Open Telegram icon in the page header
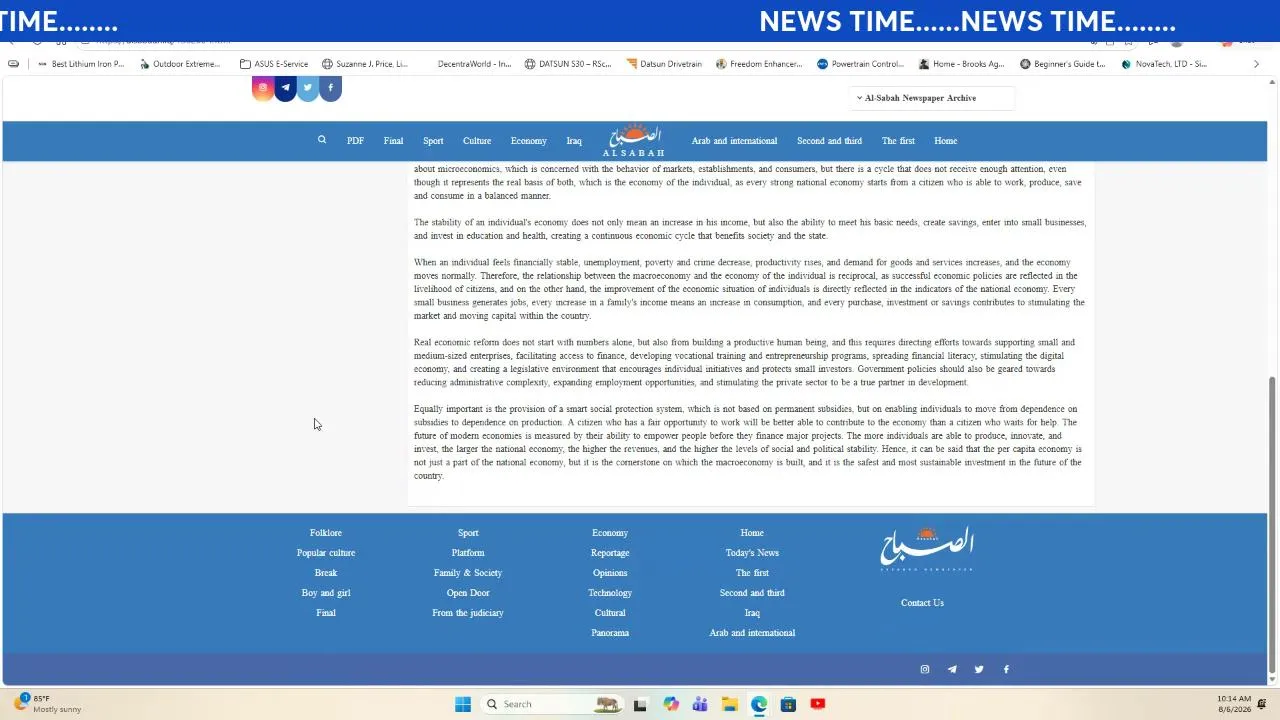Viewport: 1280px width, 720px height. coord(285,88)
